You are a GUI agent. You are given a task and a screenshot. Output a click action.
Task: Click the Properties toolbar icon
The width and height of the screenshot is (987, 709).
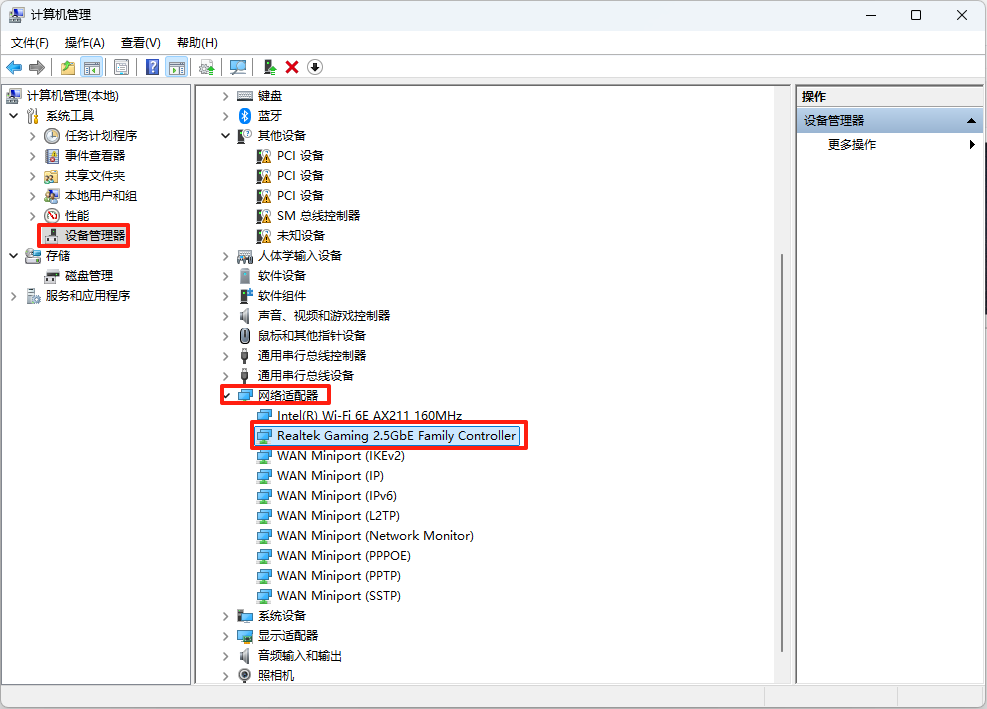121,67
